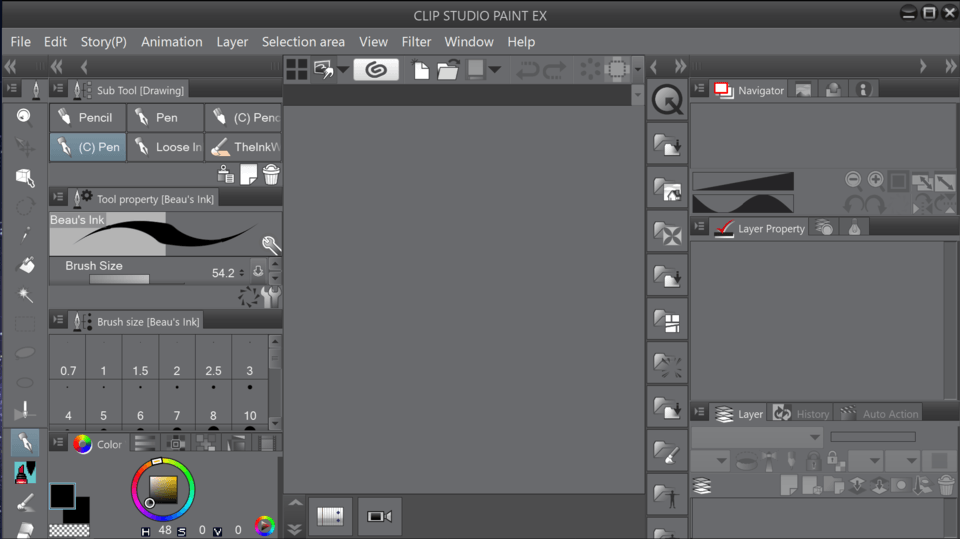
Task: Click the timeline filmstrip icon below canvas
Action: [330, 516]
